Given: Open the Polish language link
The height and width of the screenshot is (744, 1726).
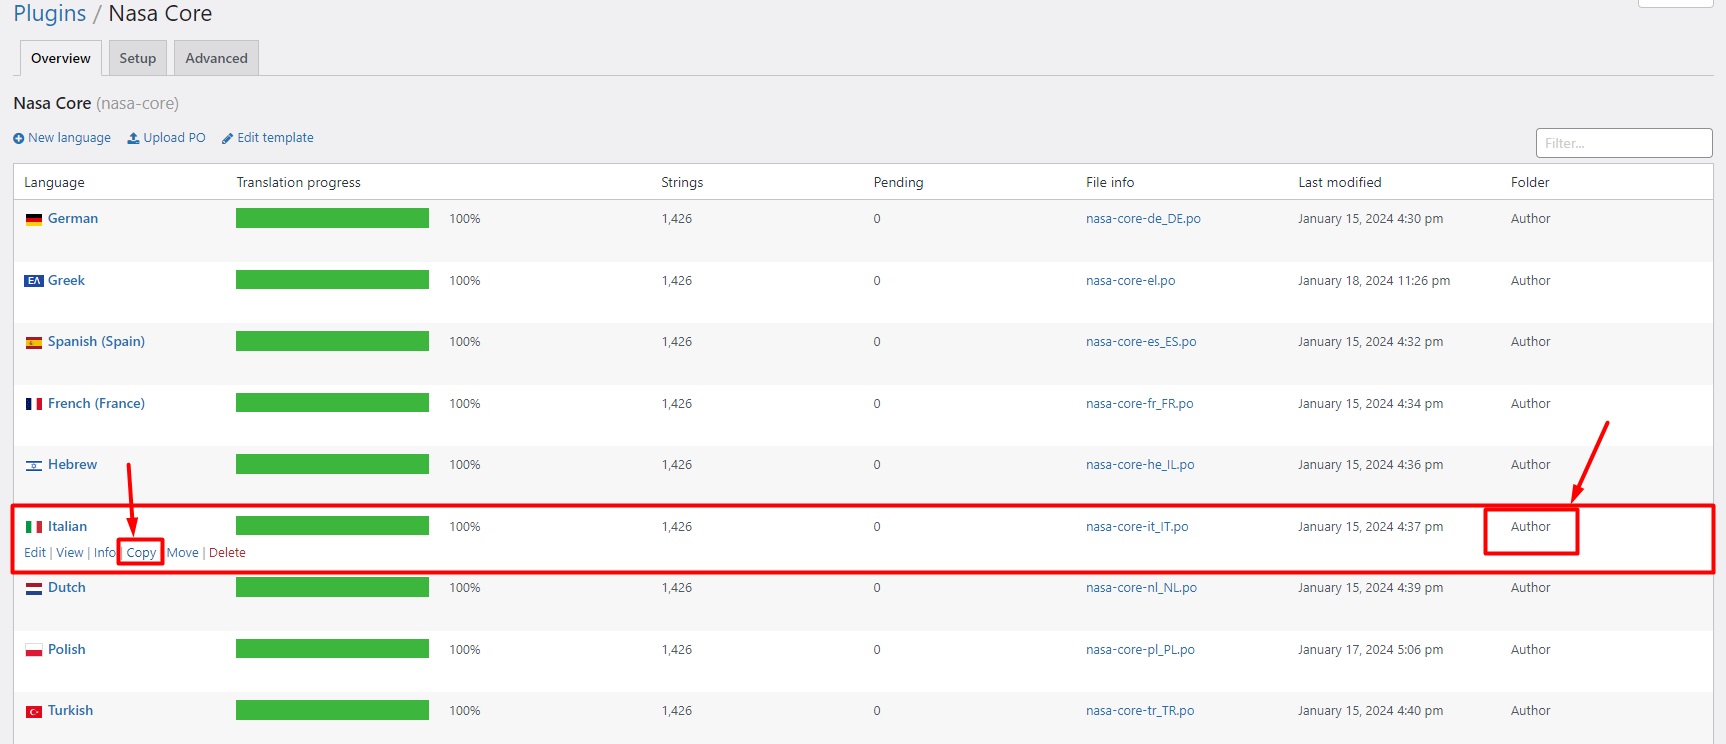Looking at the screenshot, I should pyautogui.click(x=66, y=650).
